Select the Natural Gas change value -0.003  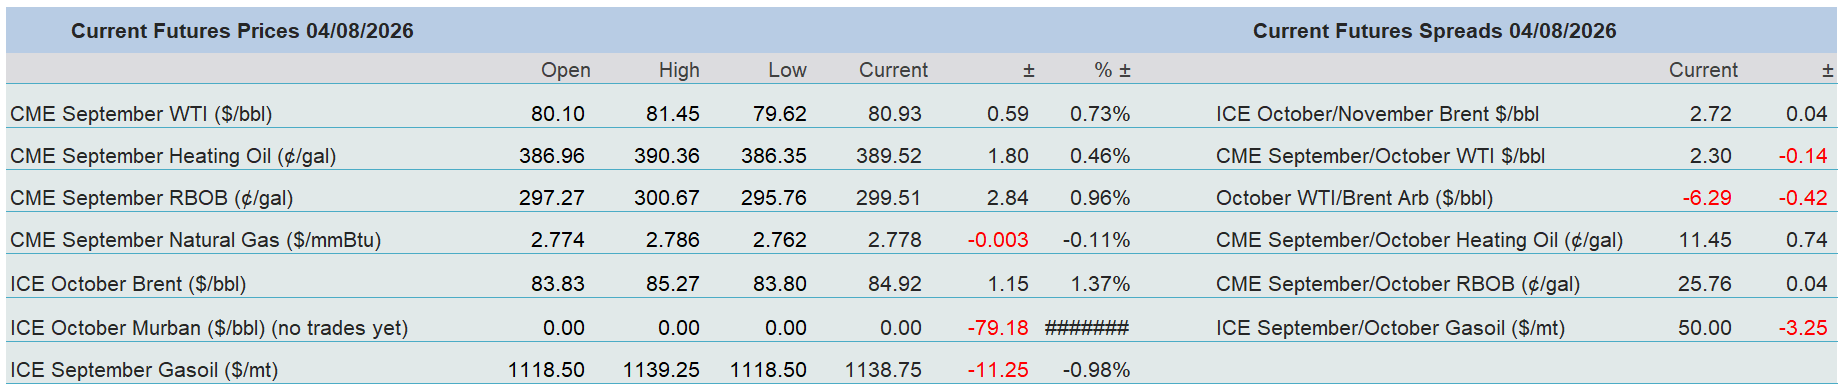click(998, 240)
